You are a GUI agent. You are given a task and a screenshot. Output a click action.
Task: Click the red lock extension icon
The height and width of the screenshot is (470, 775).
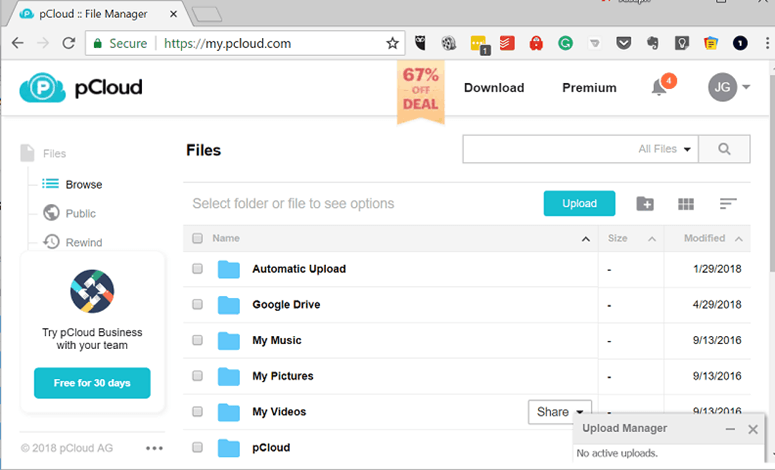point(536,43)
